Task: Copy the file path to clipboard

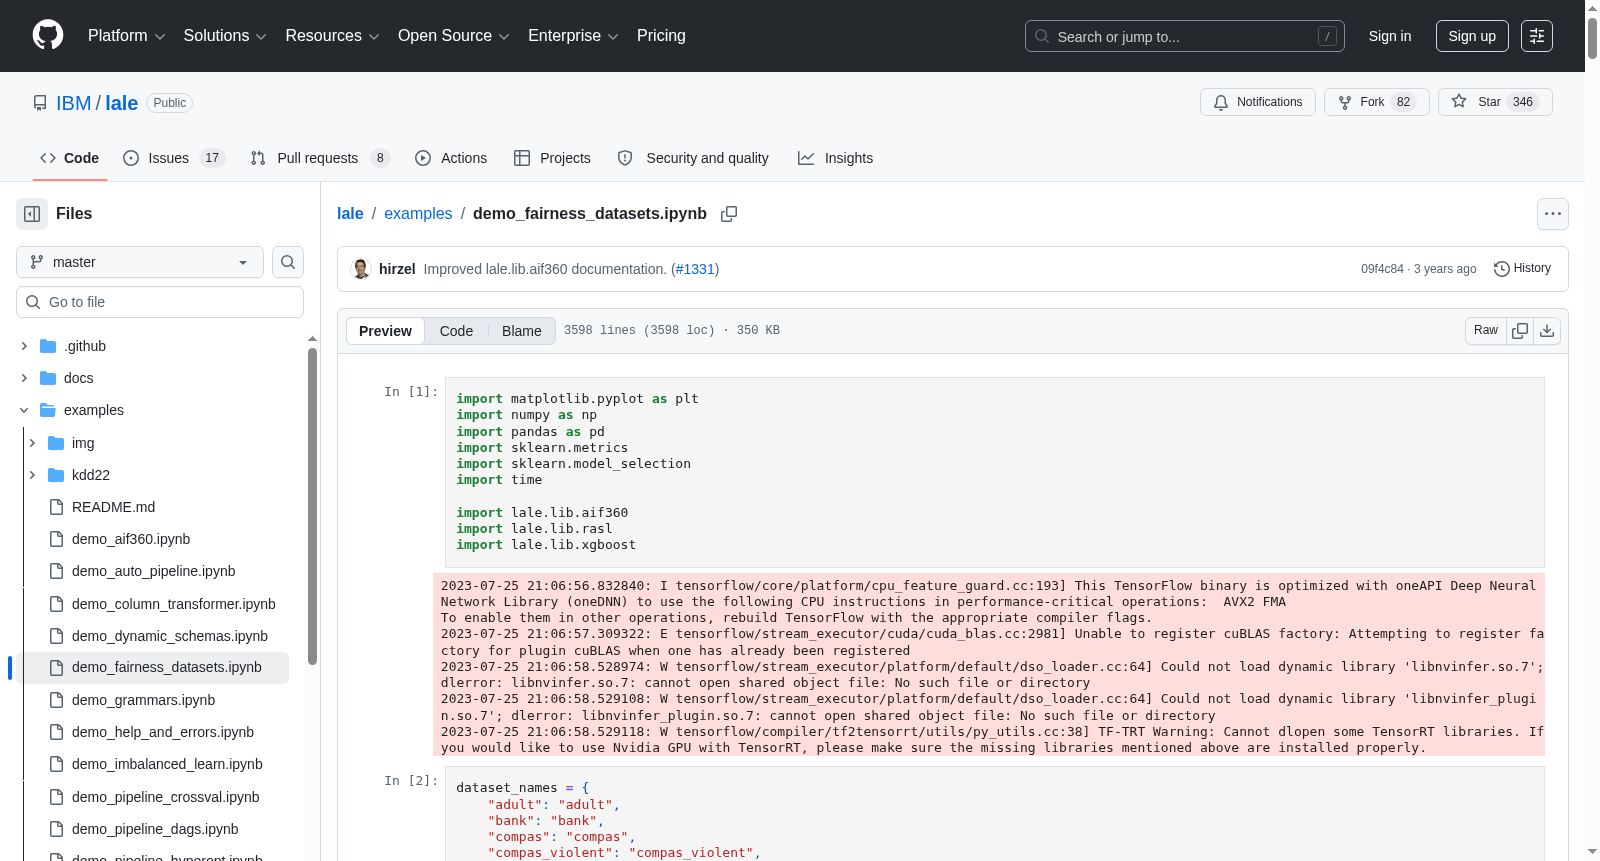Action: point(729,214)
